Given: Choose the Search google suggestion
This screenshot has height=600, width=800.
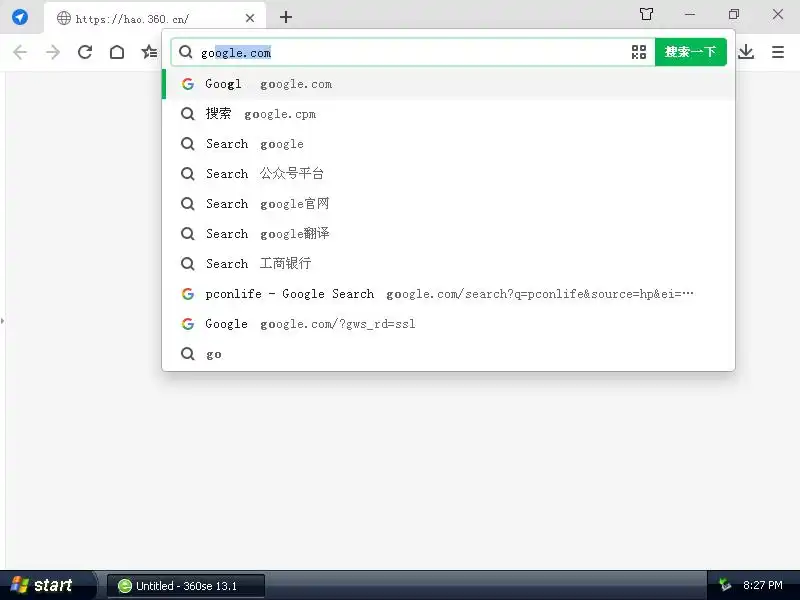Looking at the screenshot, I should click(448, 144).
